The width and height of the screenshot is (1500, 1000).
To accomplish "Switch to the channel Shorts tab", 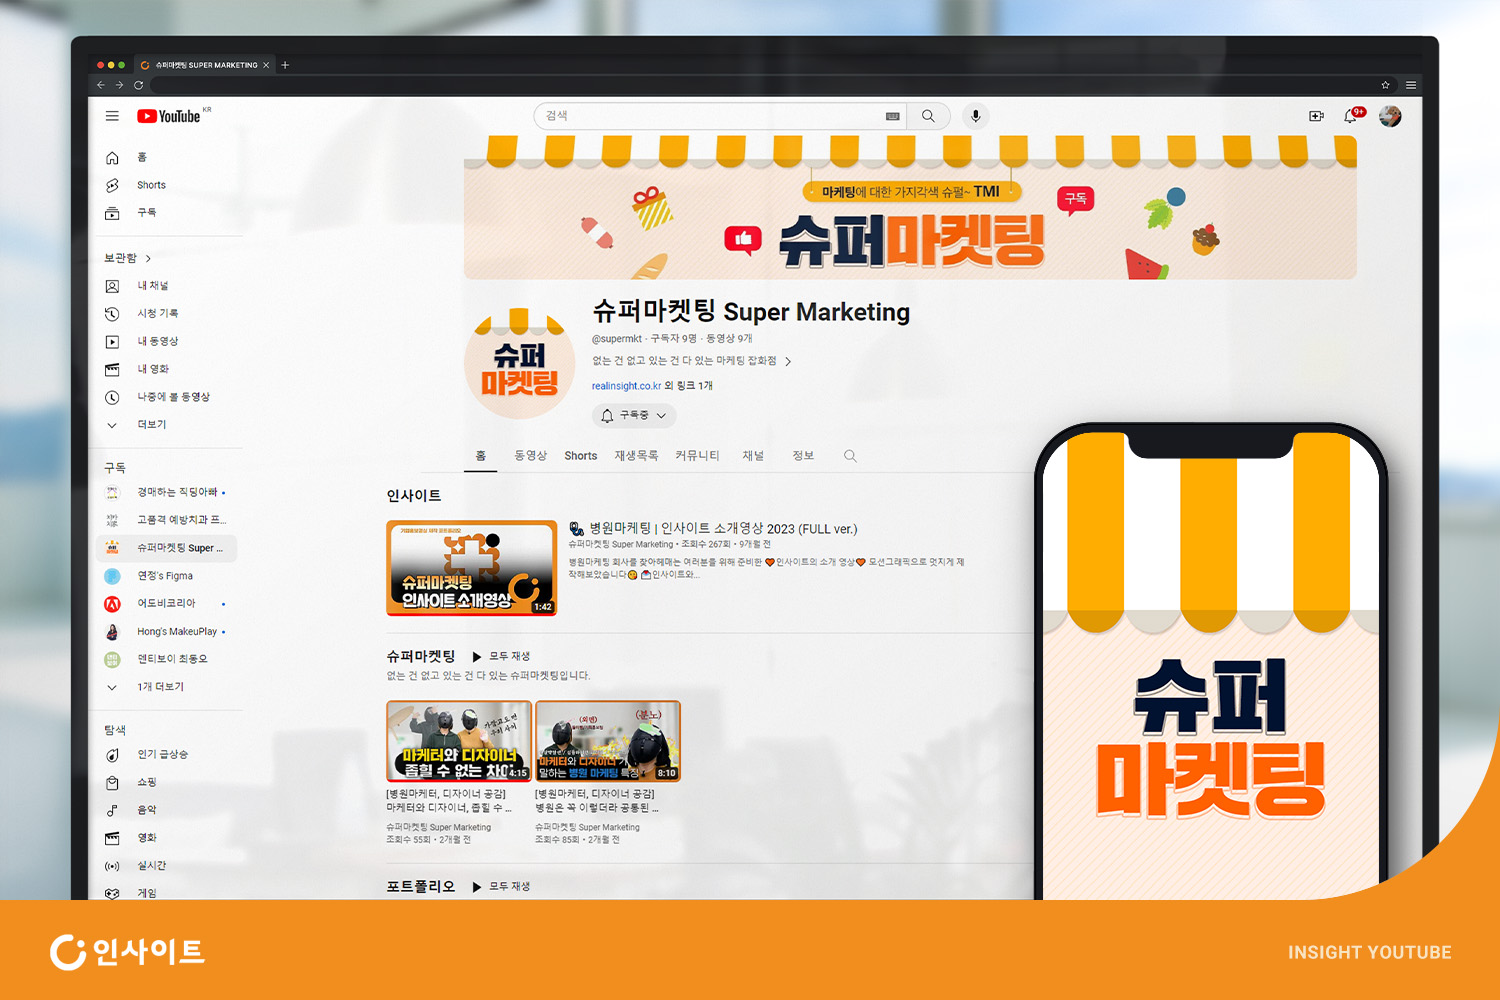I will pos(580,456).
